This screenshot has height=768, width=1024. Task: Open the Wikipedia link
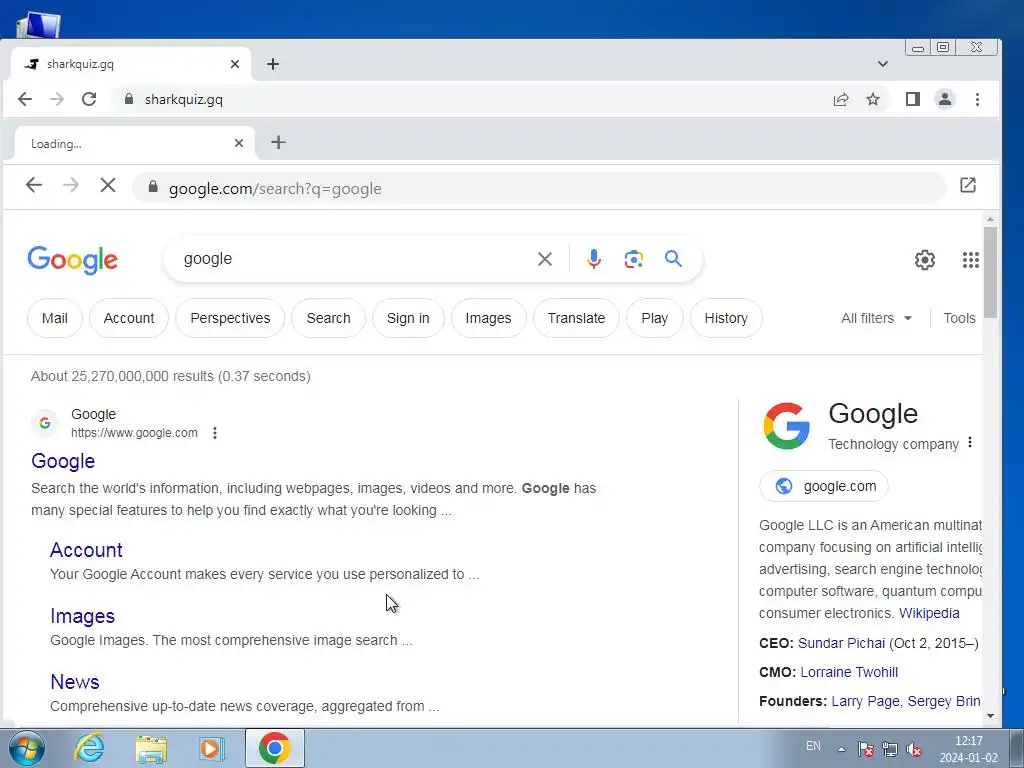click(x=929, y=613)
